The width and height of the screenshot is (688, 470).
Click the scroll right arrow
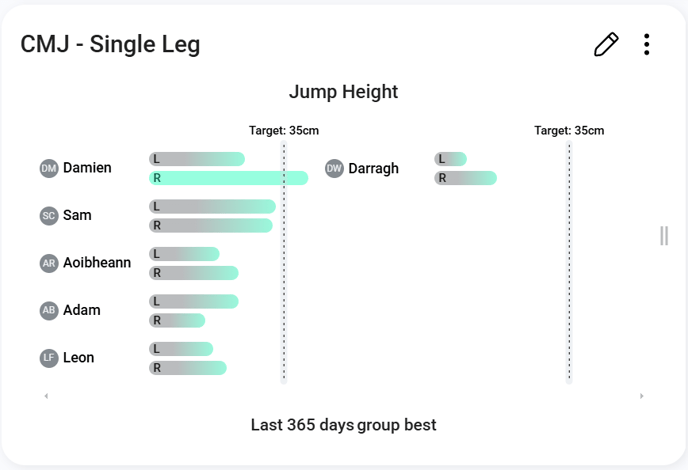click(642, 397)
